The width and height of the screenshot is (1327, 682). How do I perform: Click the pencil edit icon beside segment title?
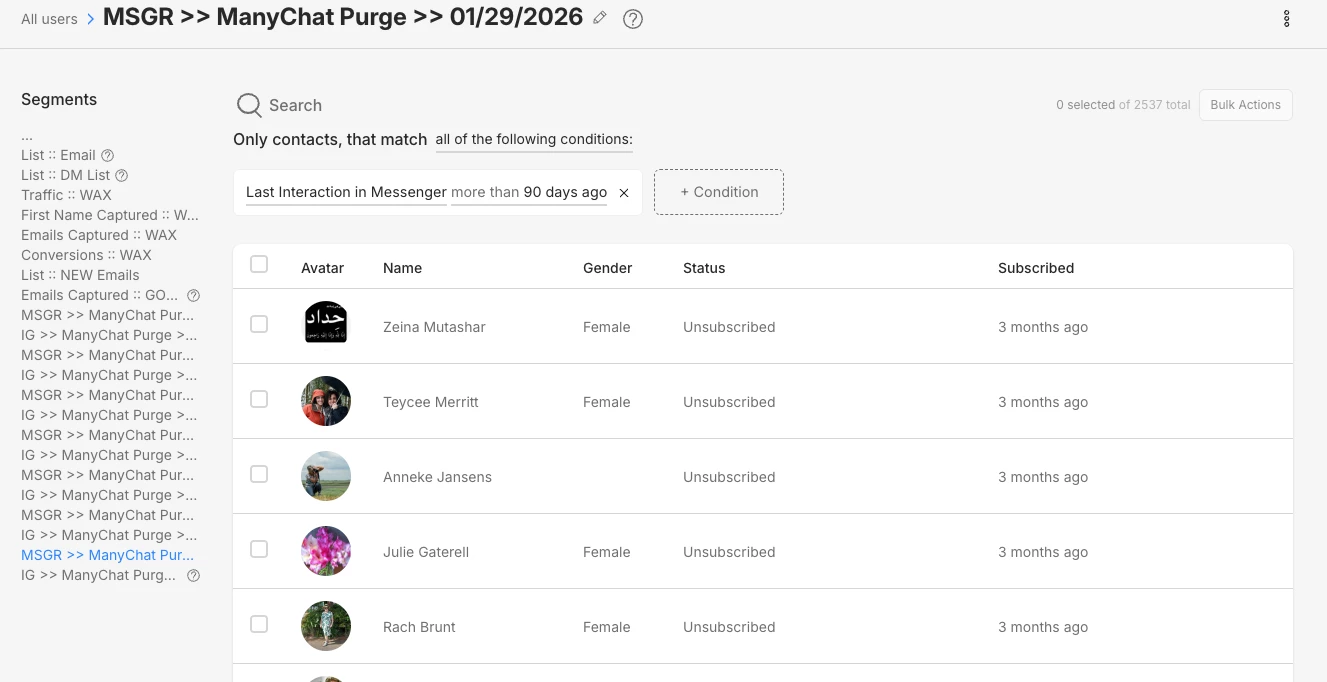coord(600,18)
